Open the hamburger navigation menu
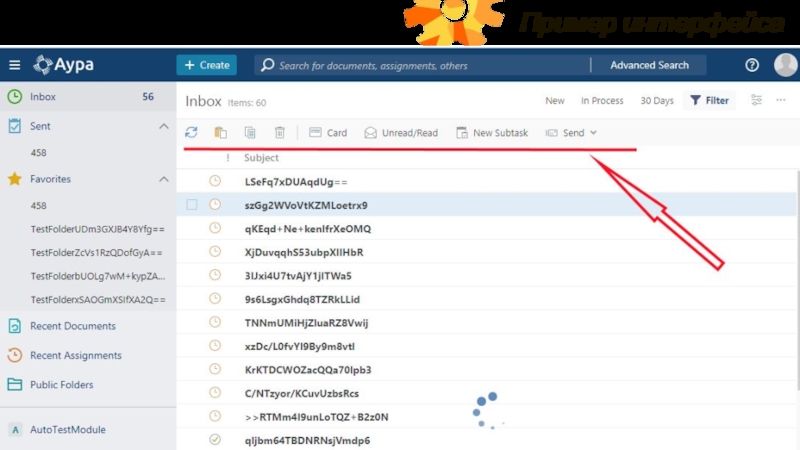The image size is (800, 450). tap(14, 65)
